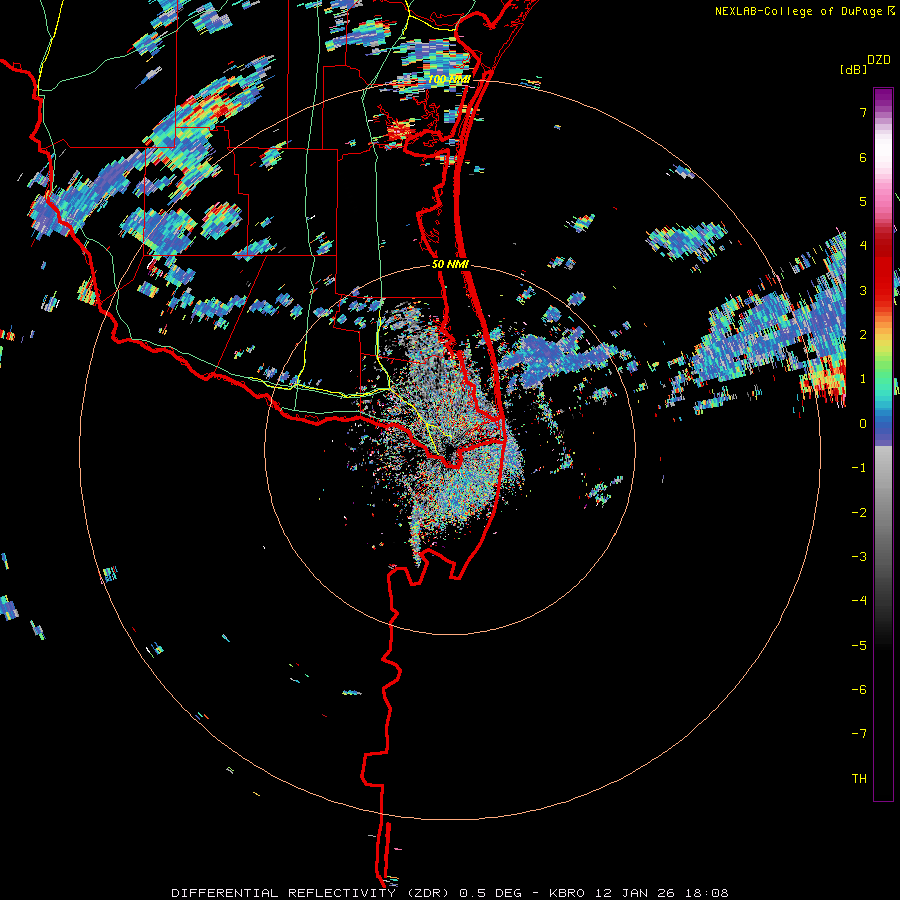Click the 7 value on the color scale
Image resolution: width=900 pixels, height=900 pixels.
point(863,112)
